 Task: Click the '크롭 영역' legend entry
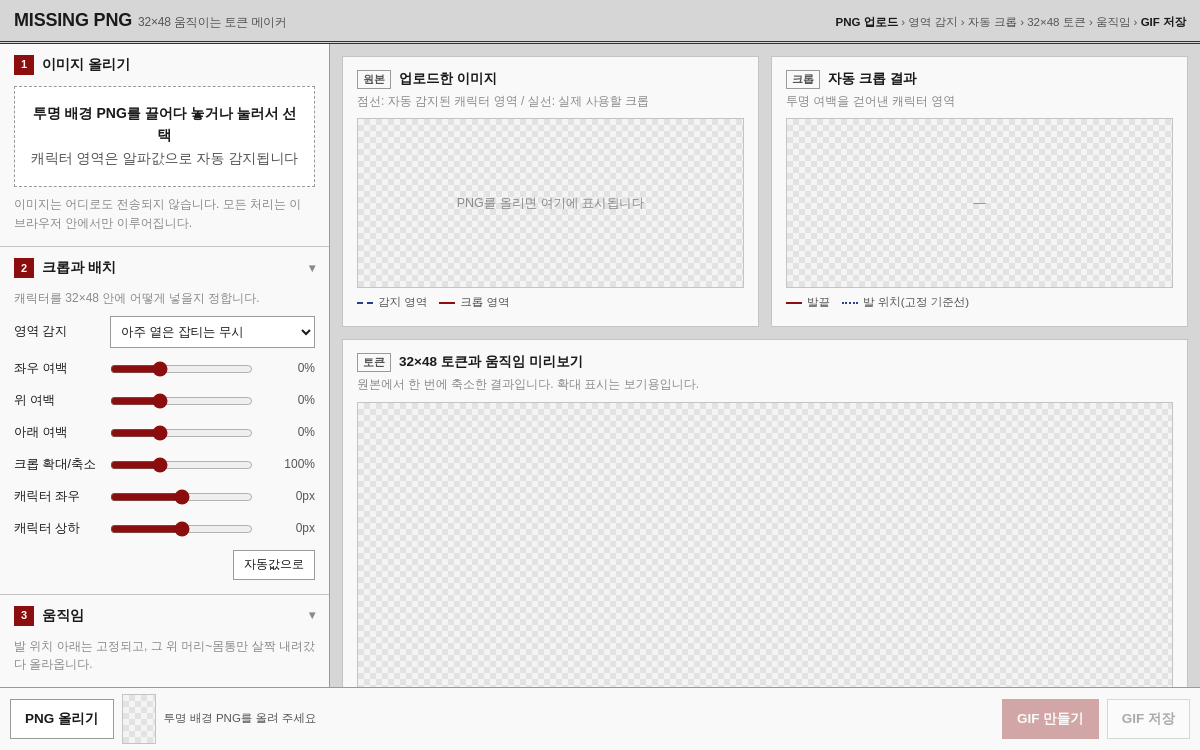pos(474,302)
